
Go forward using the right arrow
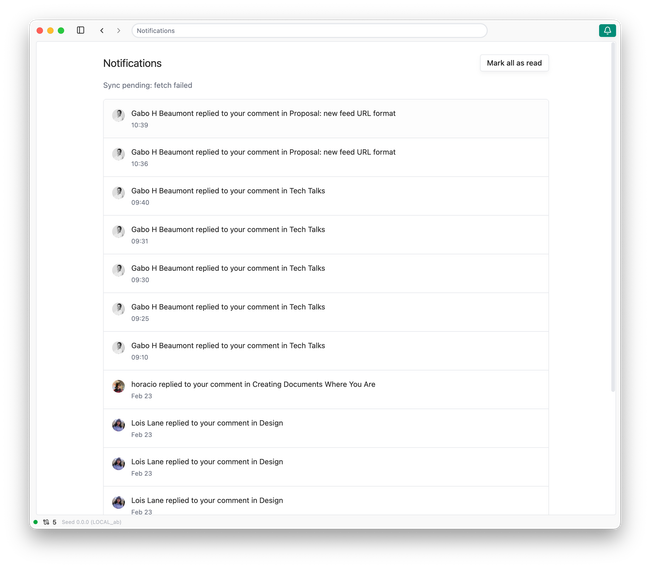118,31
